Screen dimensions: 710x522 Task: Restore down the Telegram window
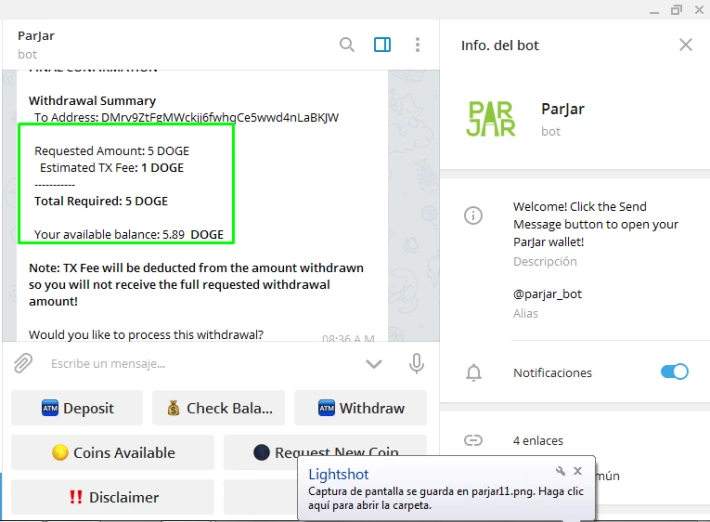click(x=676, y=10)
